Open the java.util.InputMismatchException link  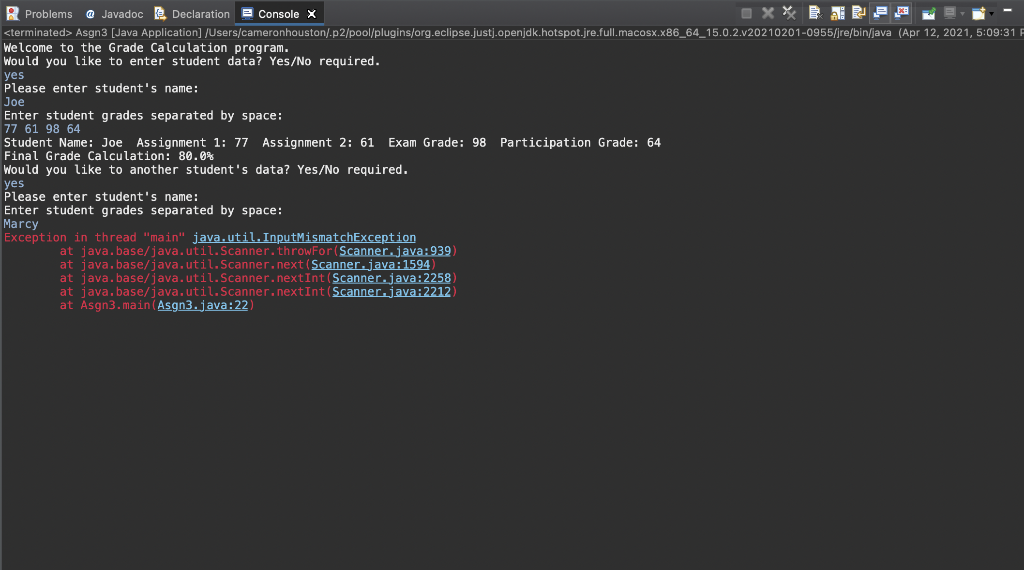(x=304, y=238)
